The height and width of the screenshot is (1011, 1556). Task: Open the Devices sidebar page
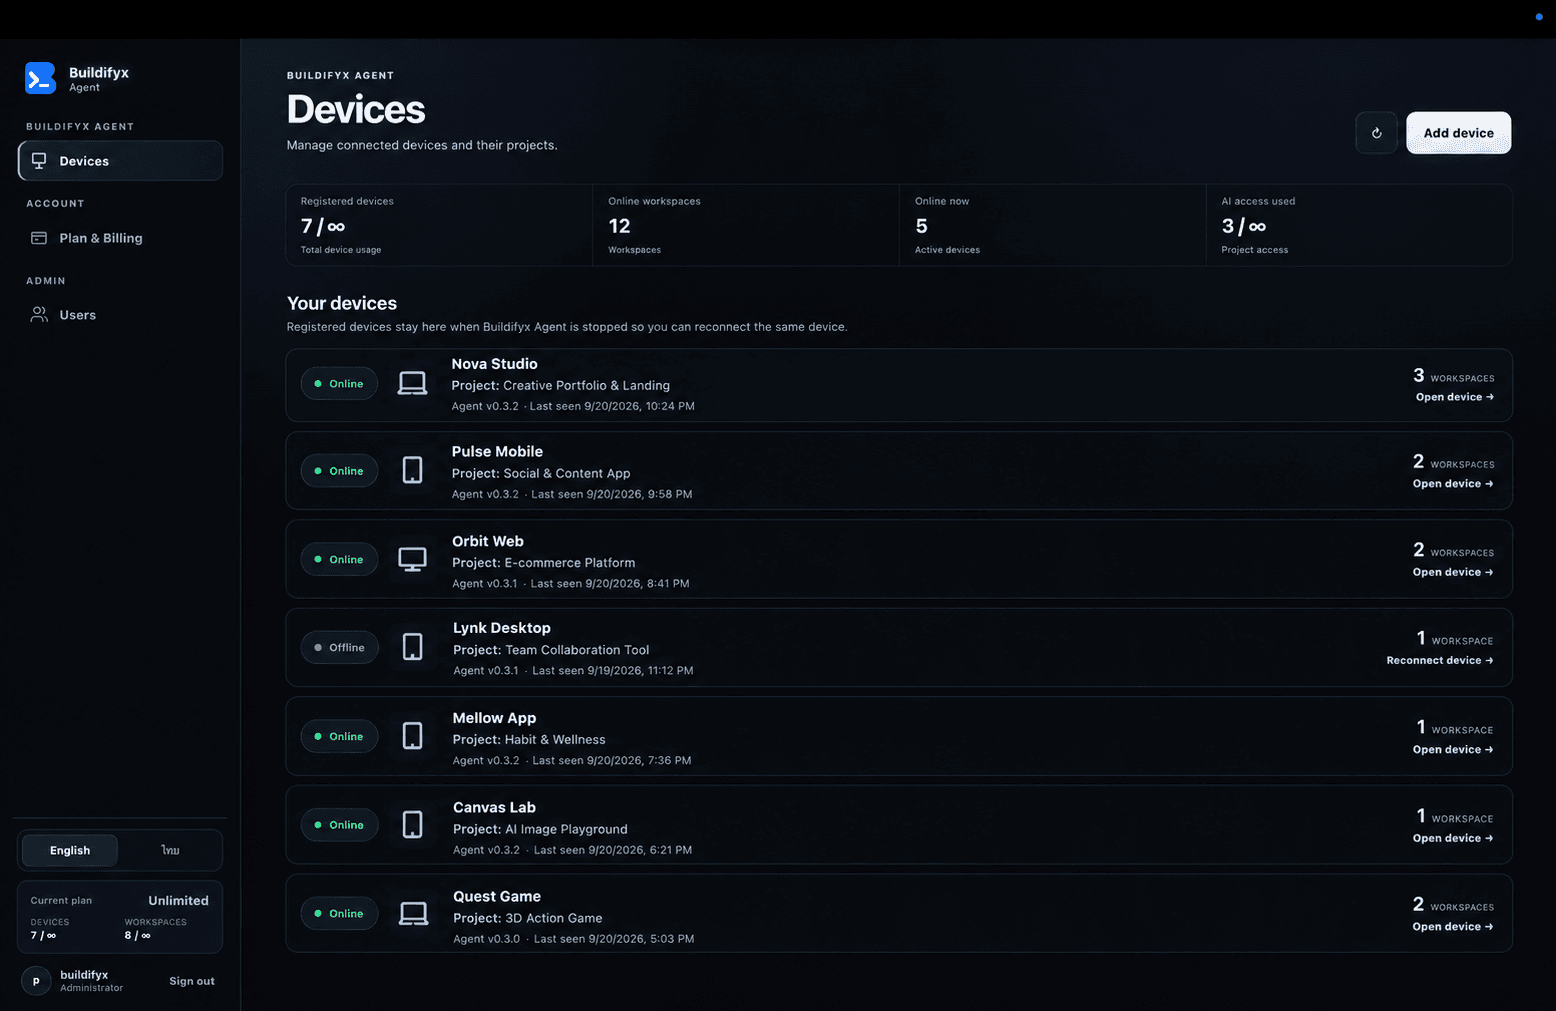tap(120, 161)
